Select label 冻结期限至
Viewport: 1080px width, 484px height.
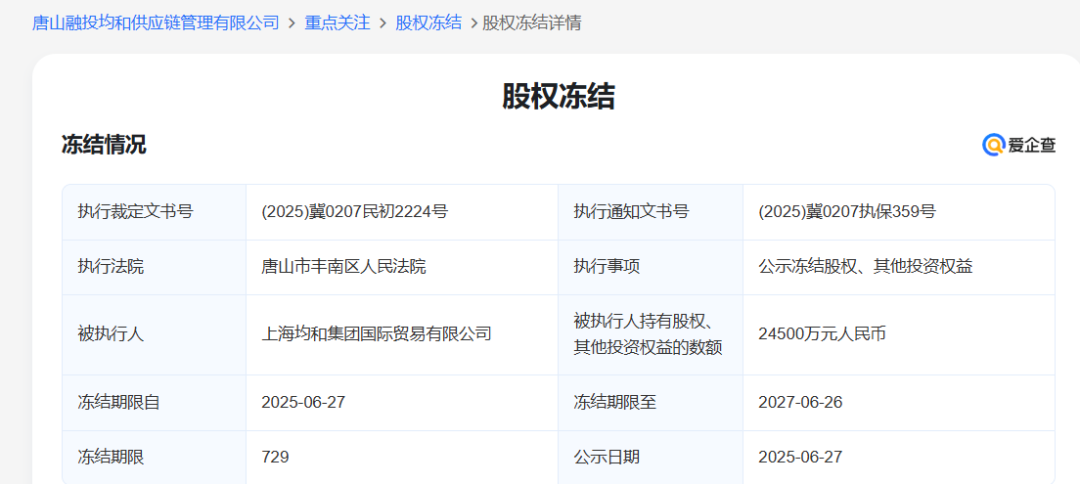(614, 402)
